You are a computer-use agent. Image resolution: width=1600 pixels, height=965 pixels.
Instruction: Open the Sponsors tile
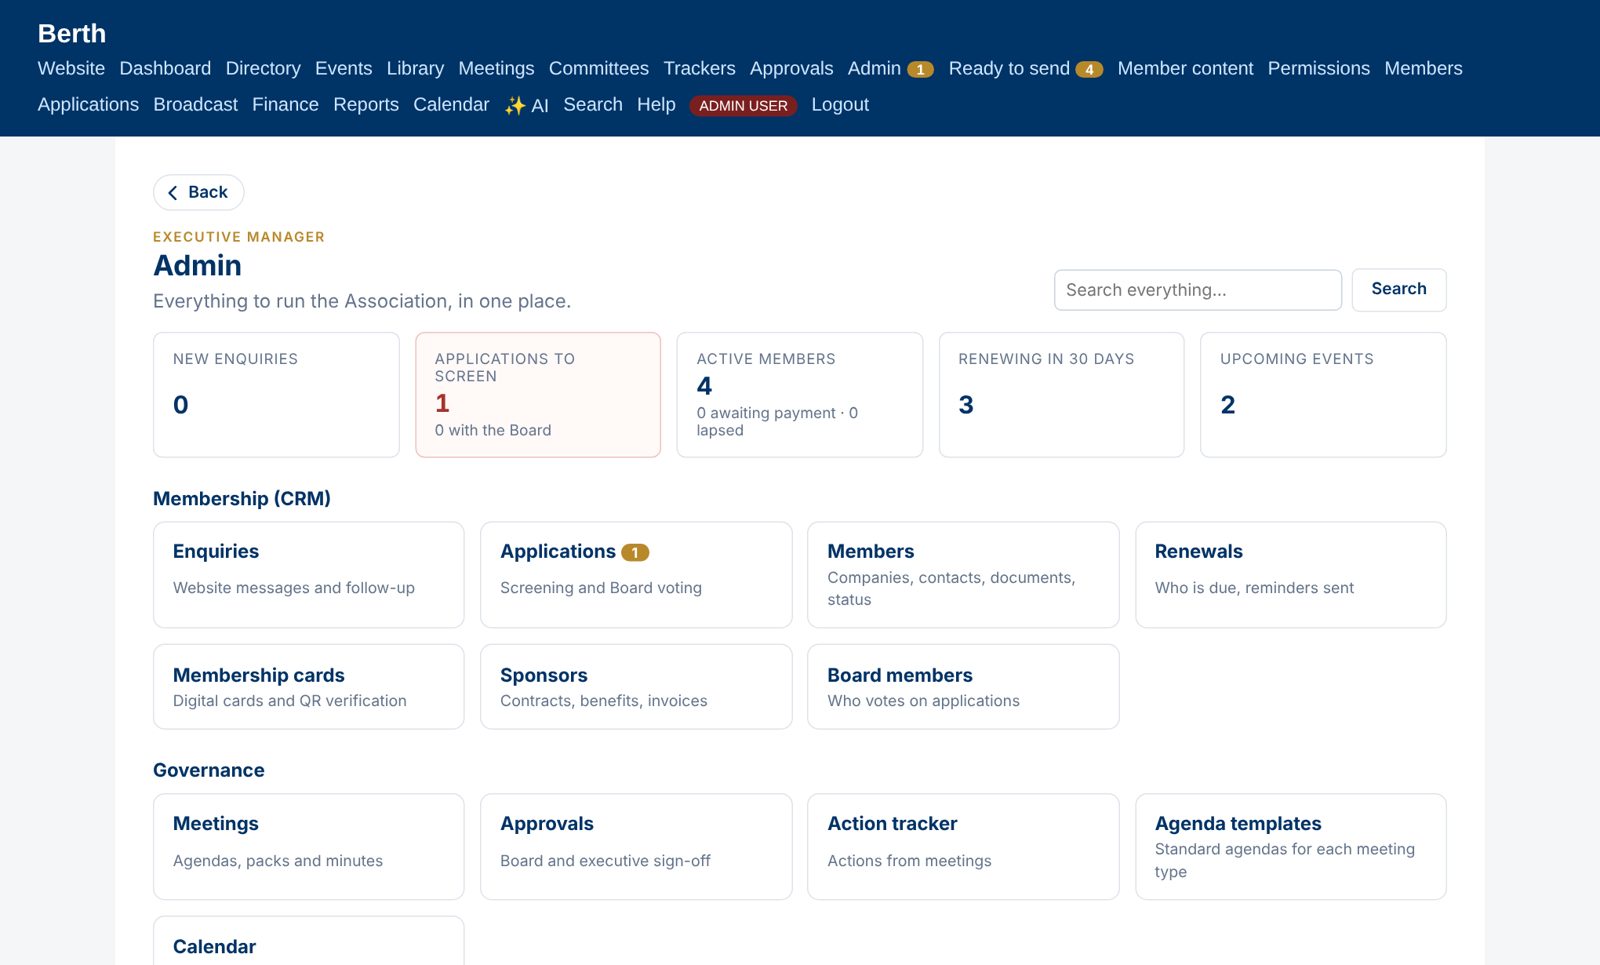(636, 687)
